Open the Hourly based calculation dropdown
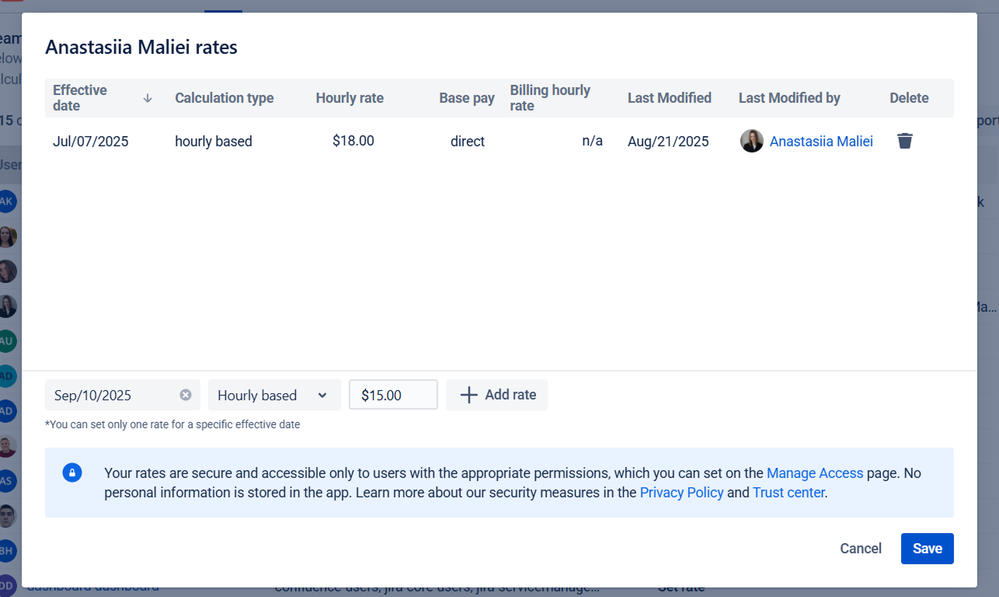The height and width of the screenshot is (597, 999). coord(273,395)
